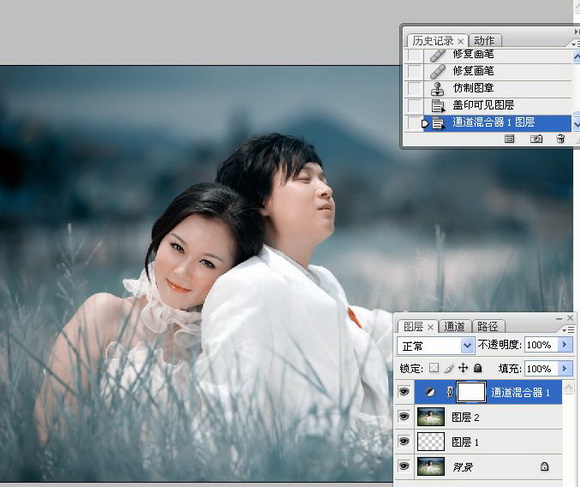Click the new document from state icon in History
This screenshot has width=580, height=487.
[x=509, y=139]
